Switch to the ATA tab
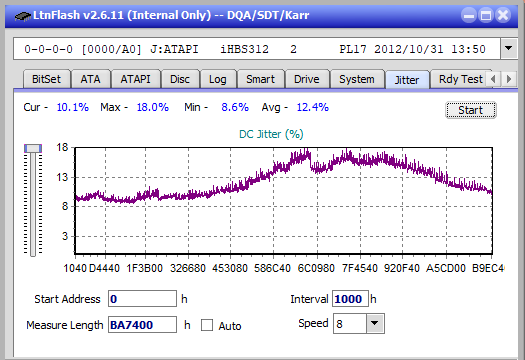525x360 pixels. pos(90,79)
